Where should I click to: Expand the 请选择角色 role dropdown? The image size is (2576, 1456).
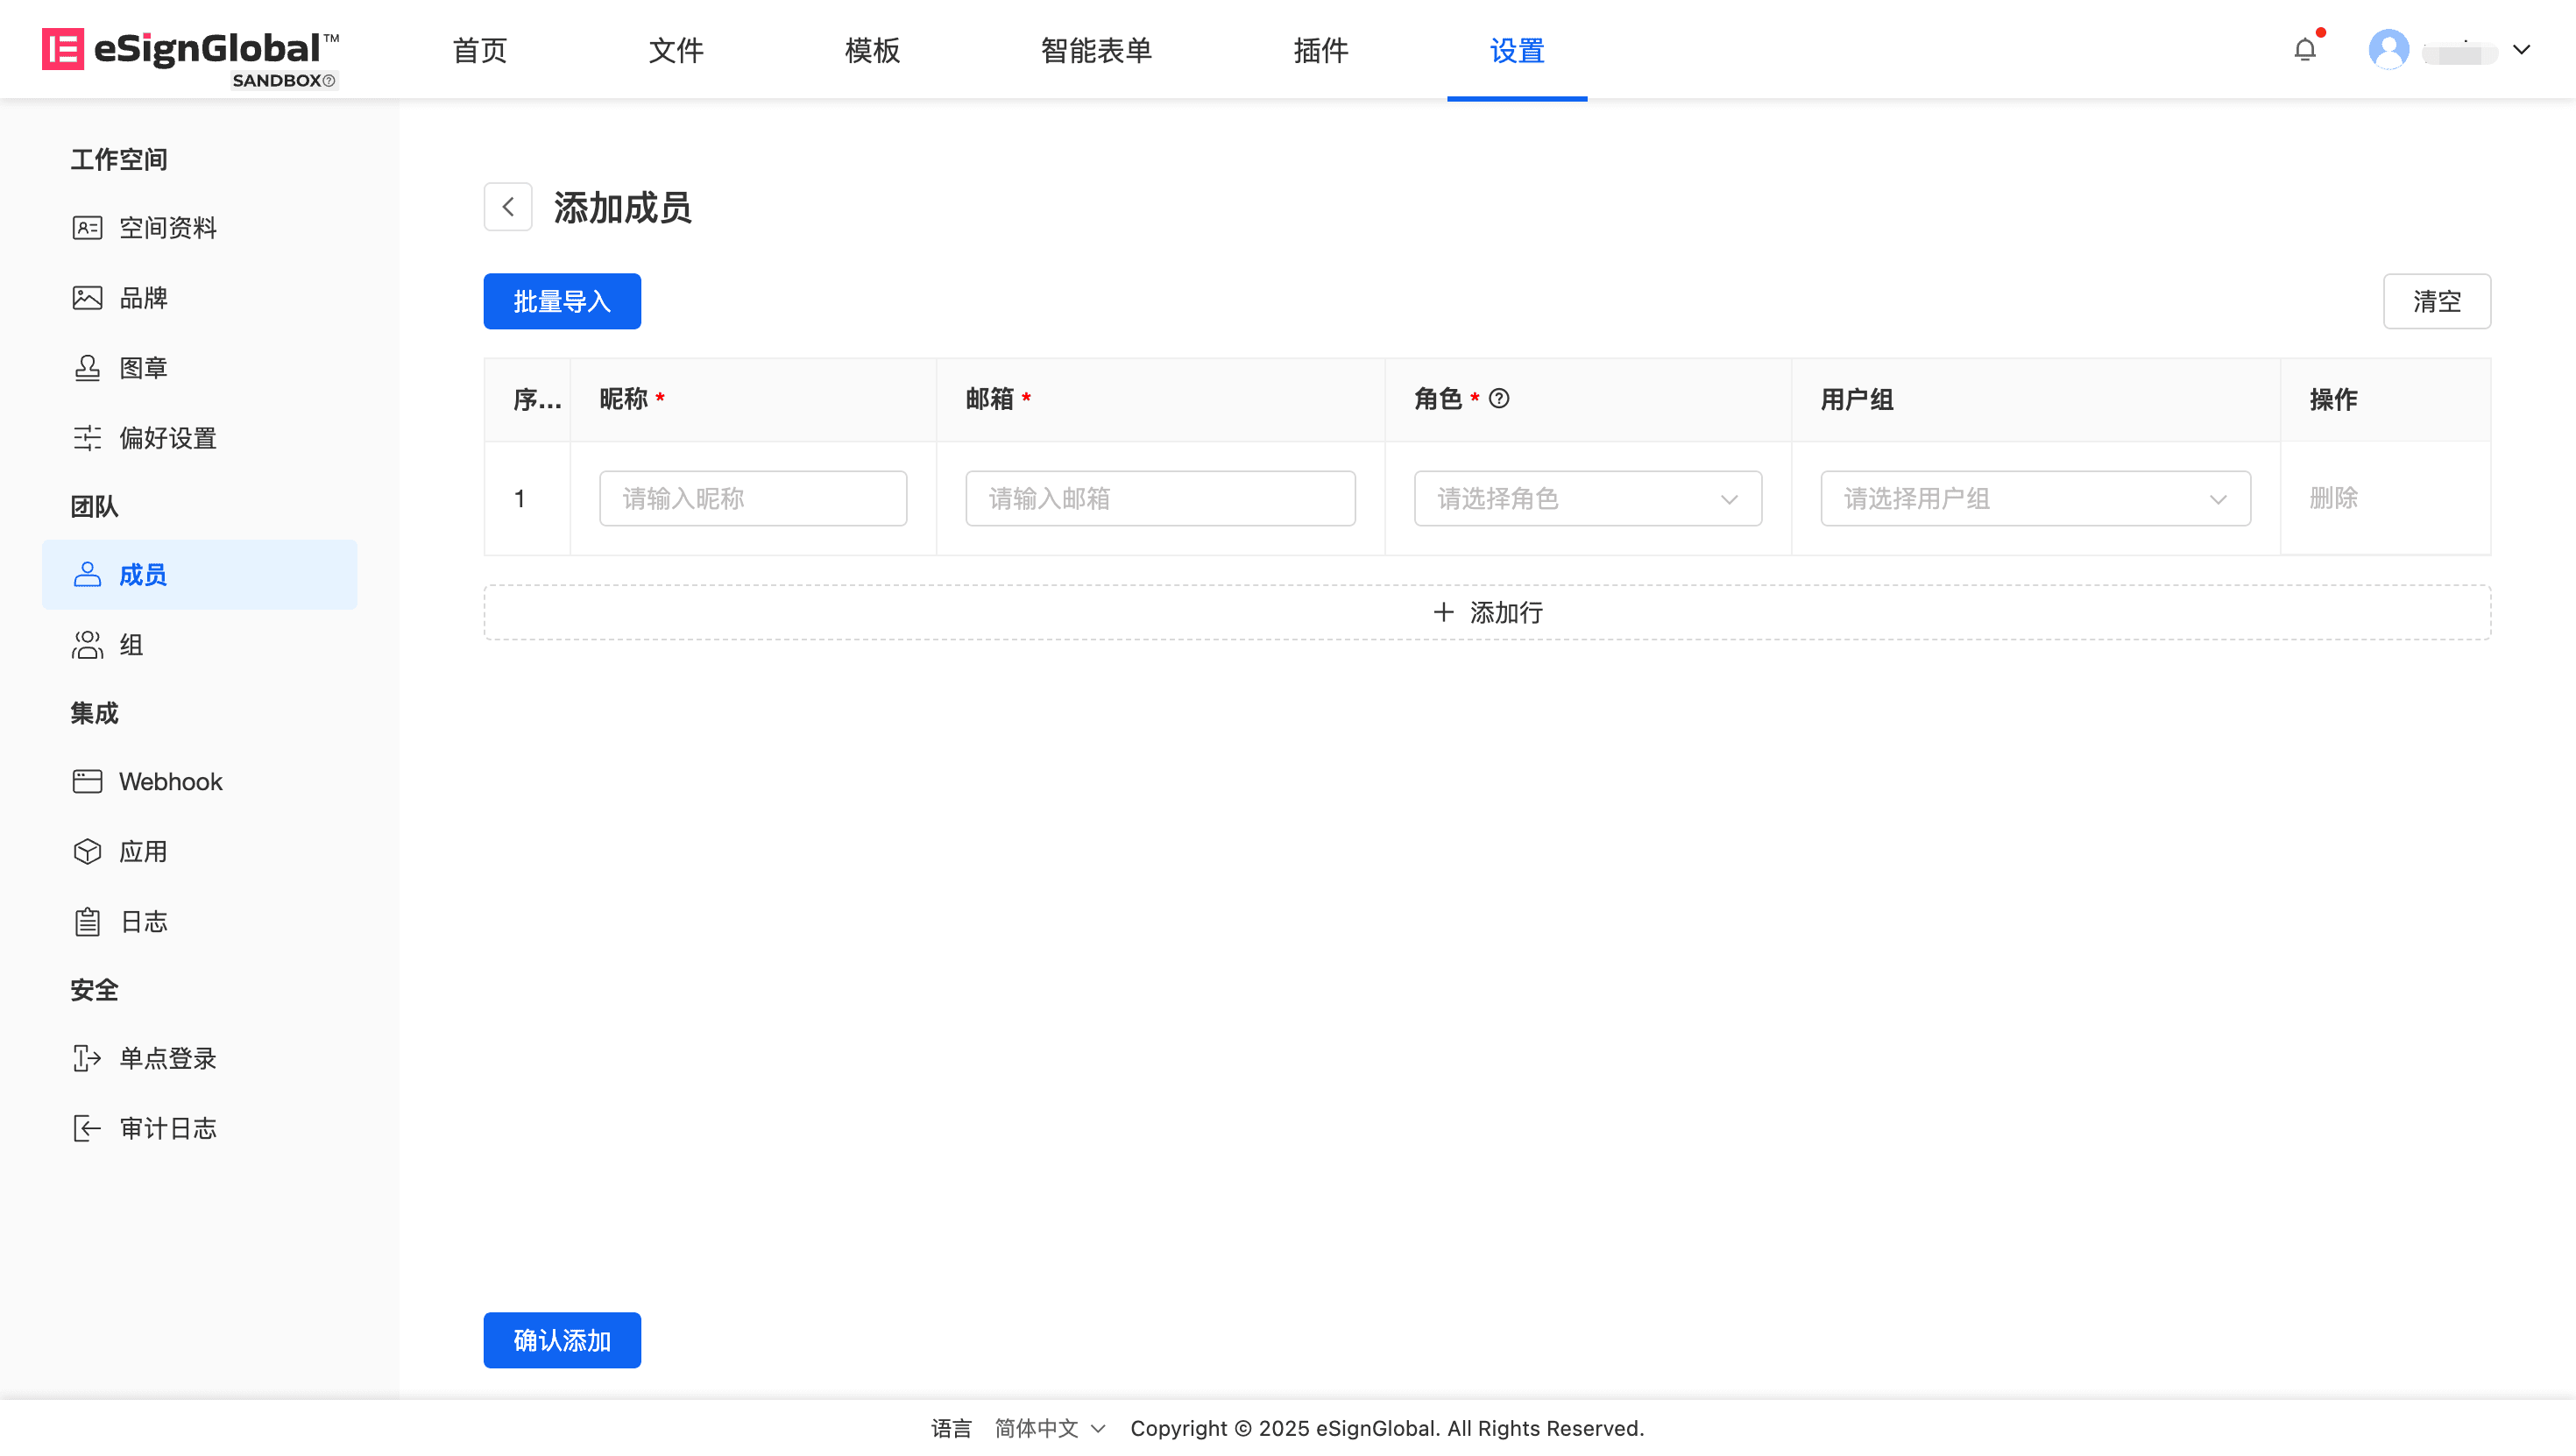pos(1587,498)
